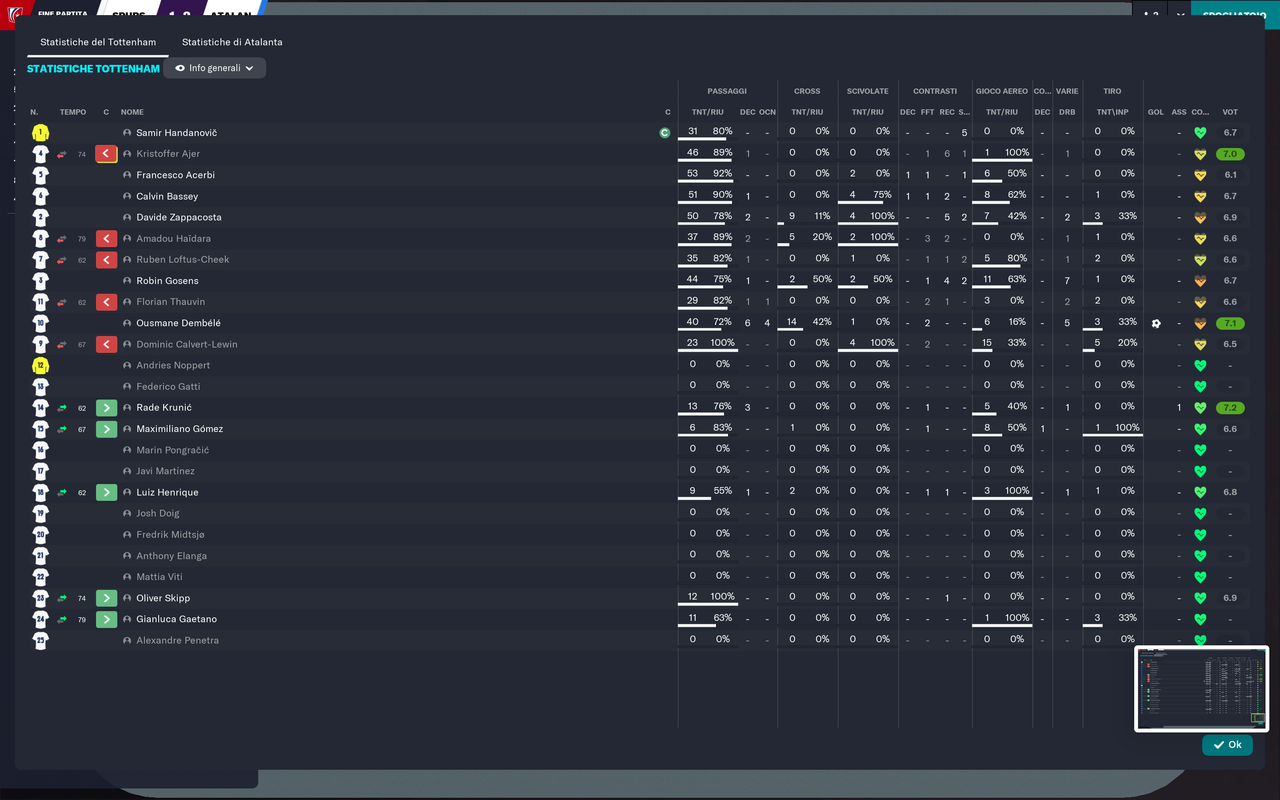Image resolution: width=1280 pixels, height=800 pixels.
Task: Switch to Statistiche del Tottenham tab
Action: tap(98, 42)
